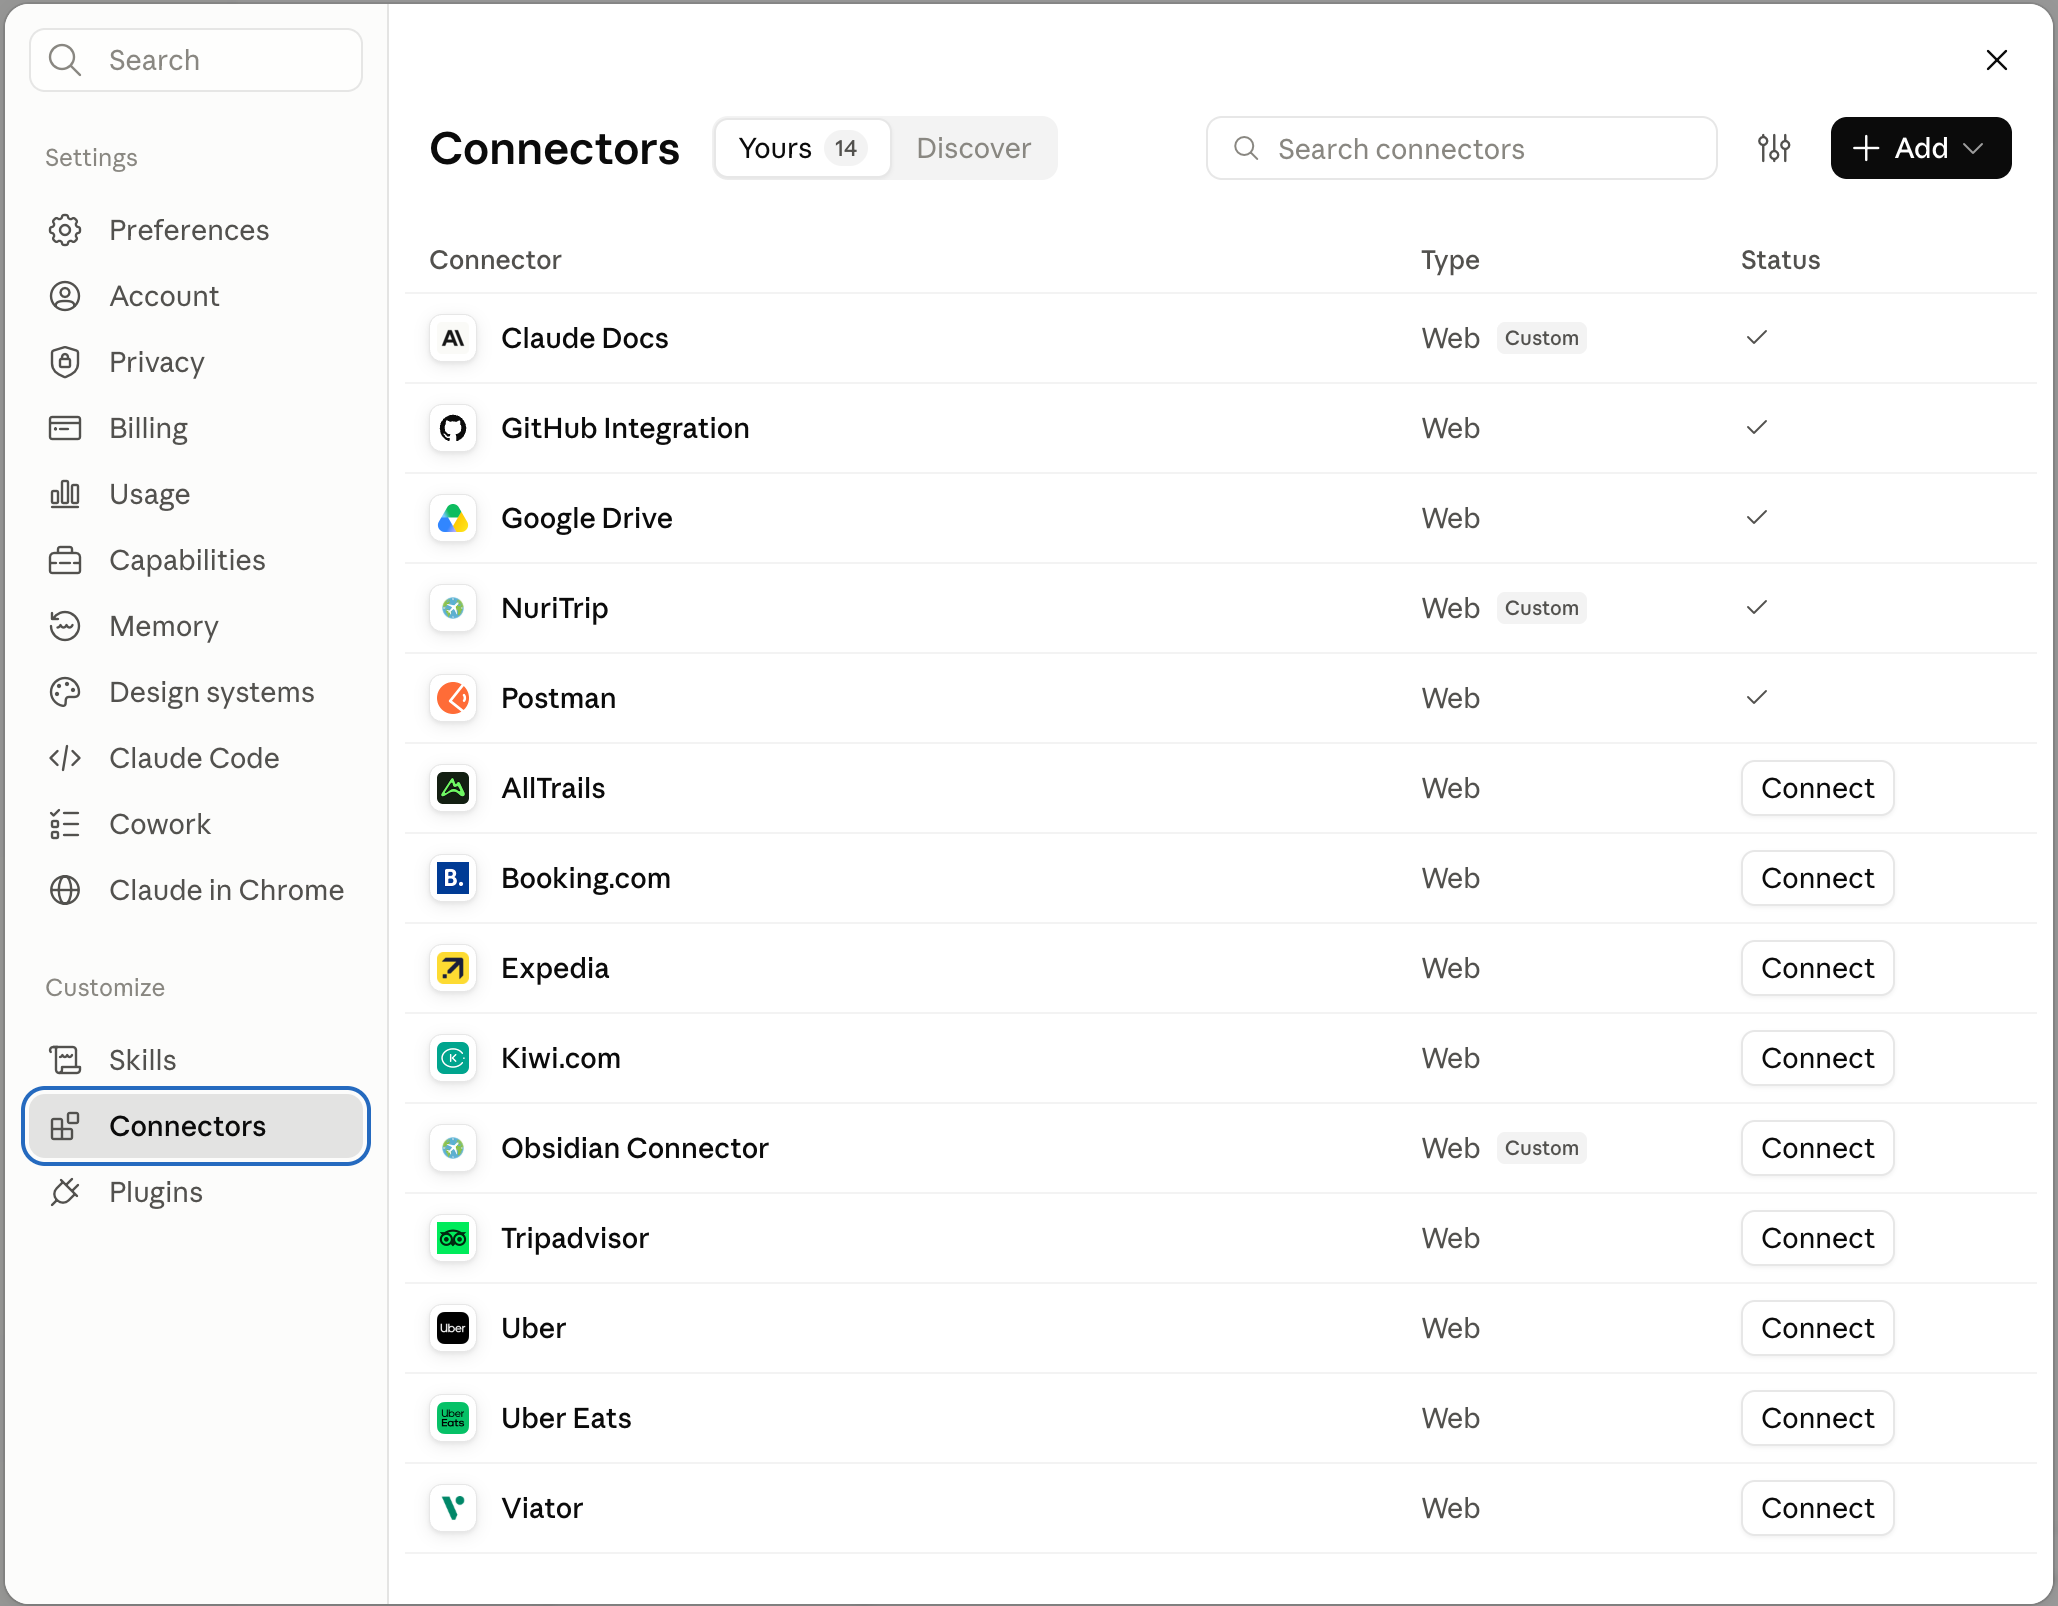Image resolution: width=2058 pixels, height=1606 pixels.
Task: Click the Claude Code brackets icon
Action: pyautogui.click(x=65, y=758)
